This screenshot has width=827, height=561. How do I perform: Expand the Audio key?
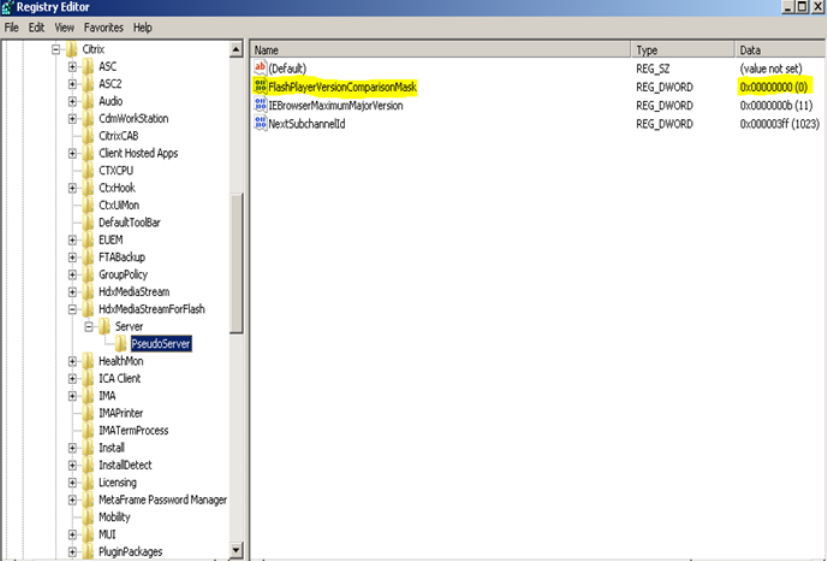point(72,102)
